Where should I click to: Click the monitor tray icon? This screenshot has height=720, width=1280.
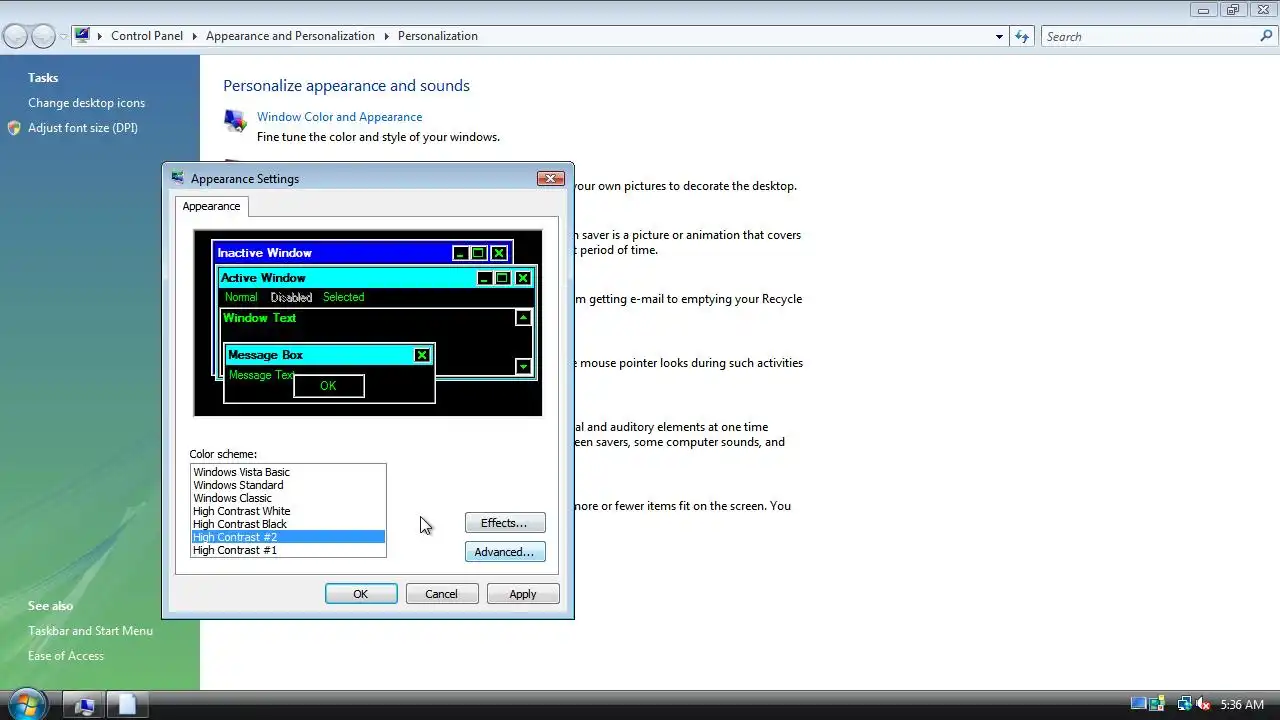click(x=1139, y=705)
